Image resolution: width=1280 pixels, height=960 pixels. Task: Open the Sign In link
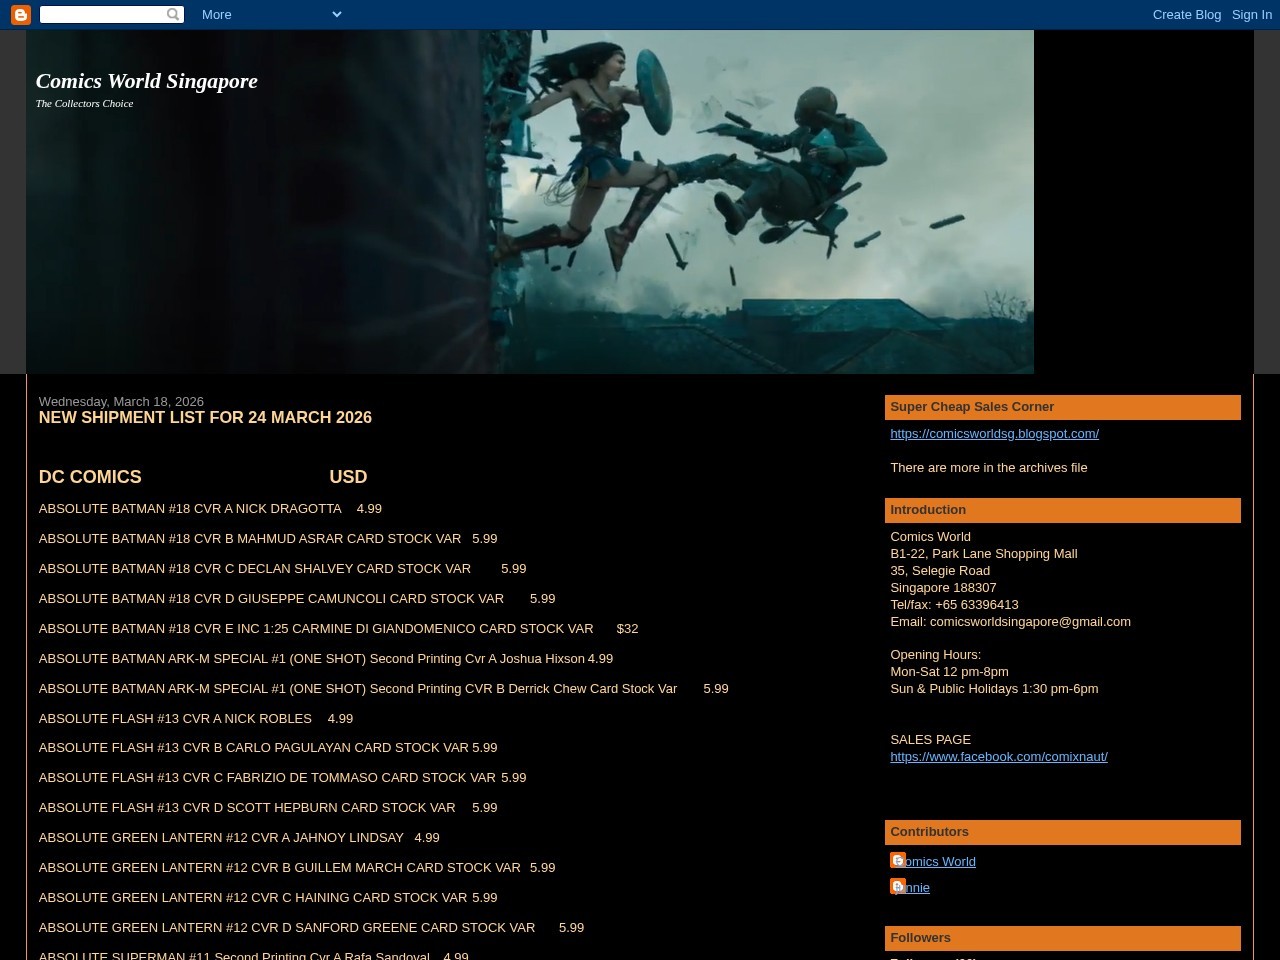tap(1251, 15)
